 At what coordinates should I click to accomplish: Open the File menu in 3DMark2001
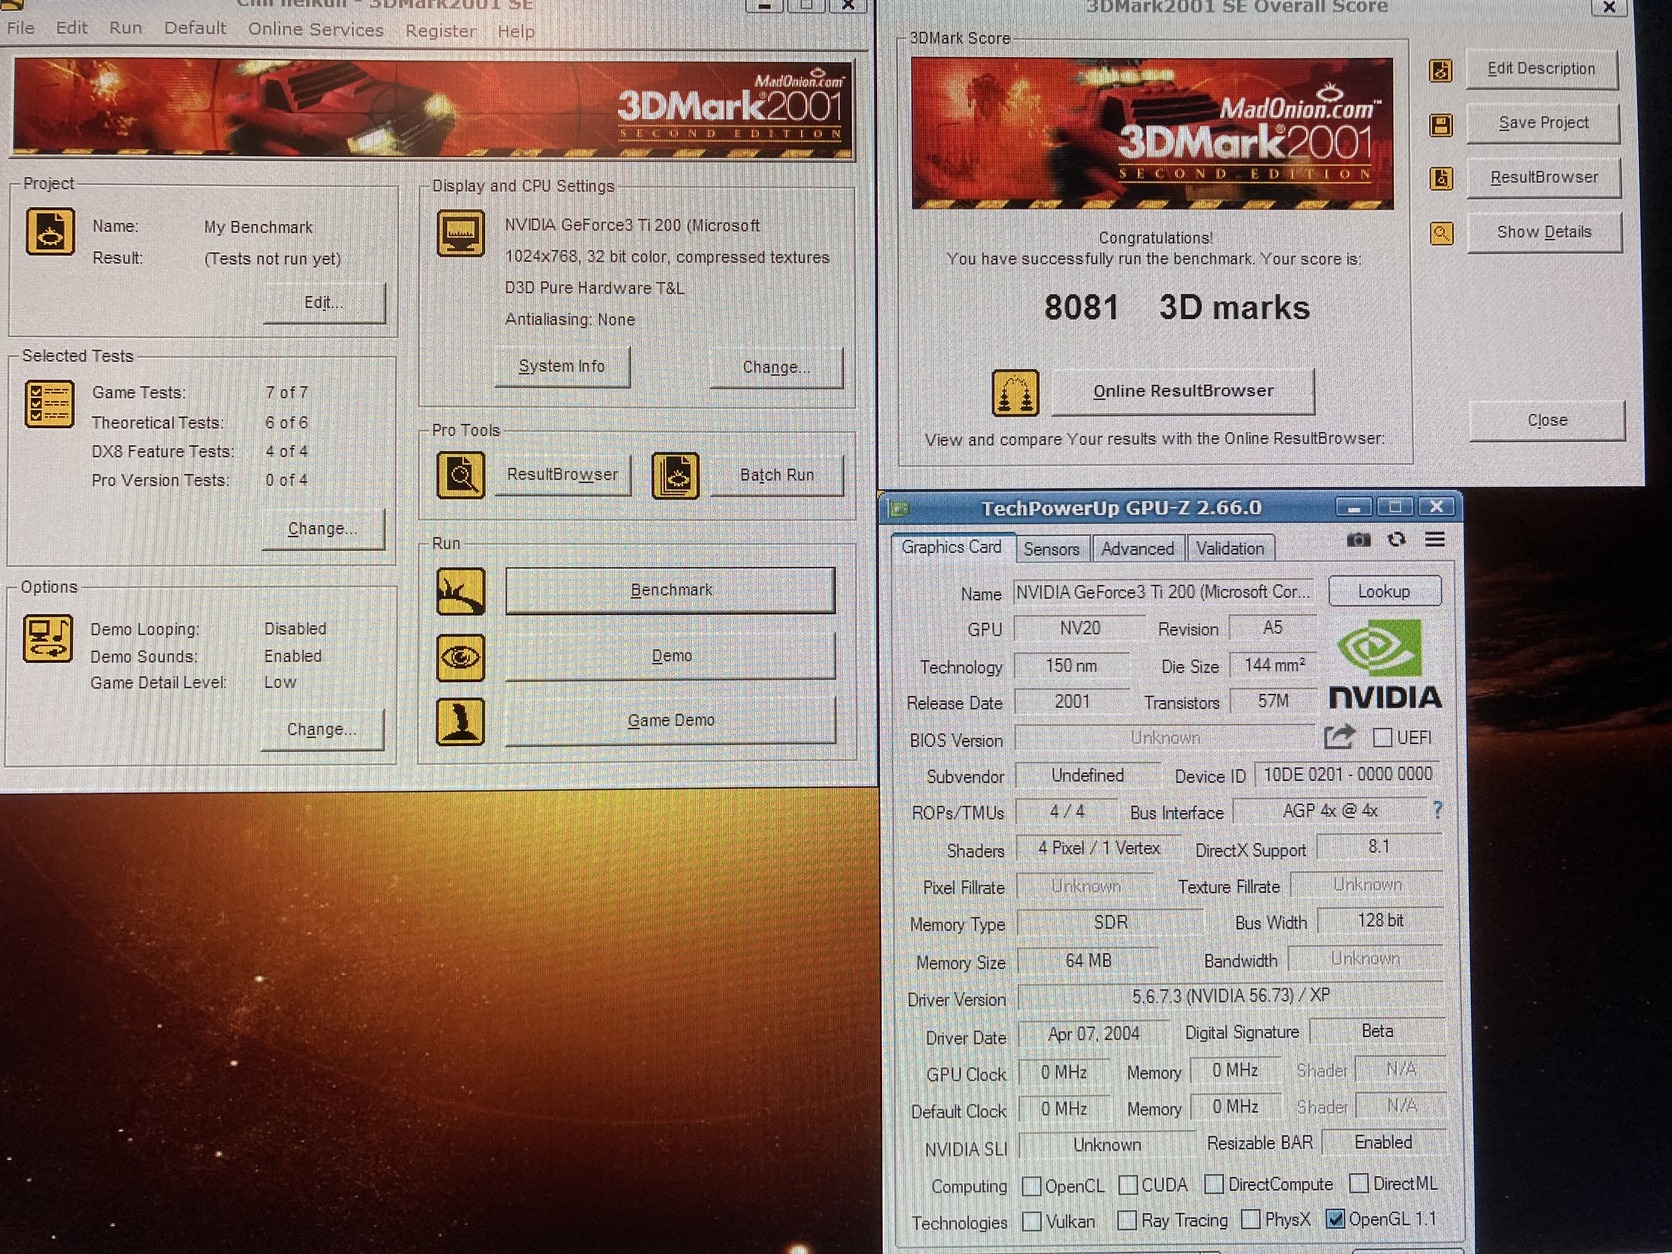pyautogui.click(x=20, y=28)
